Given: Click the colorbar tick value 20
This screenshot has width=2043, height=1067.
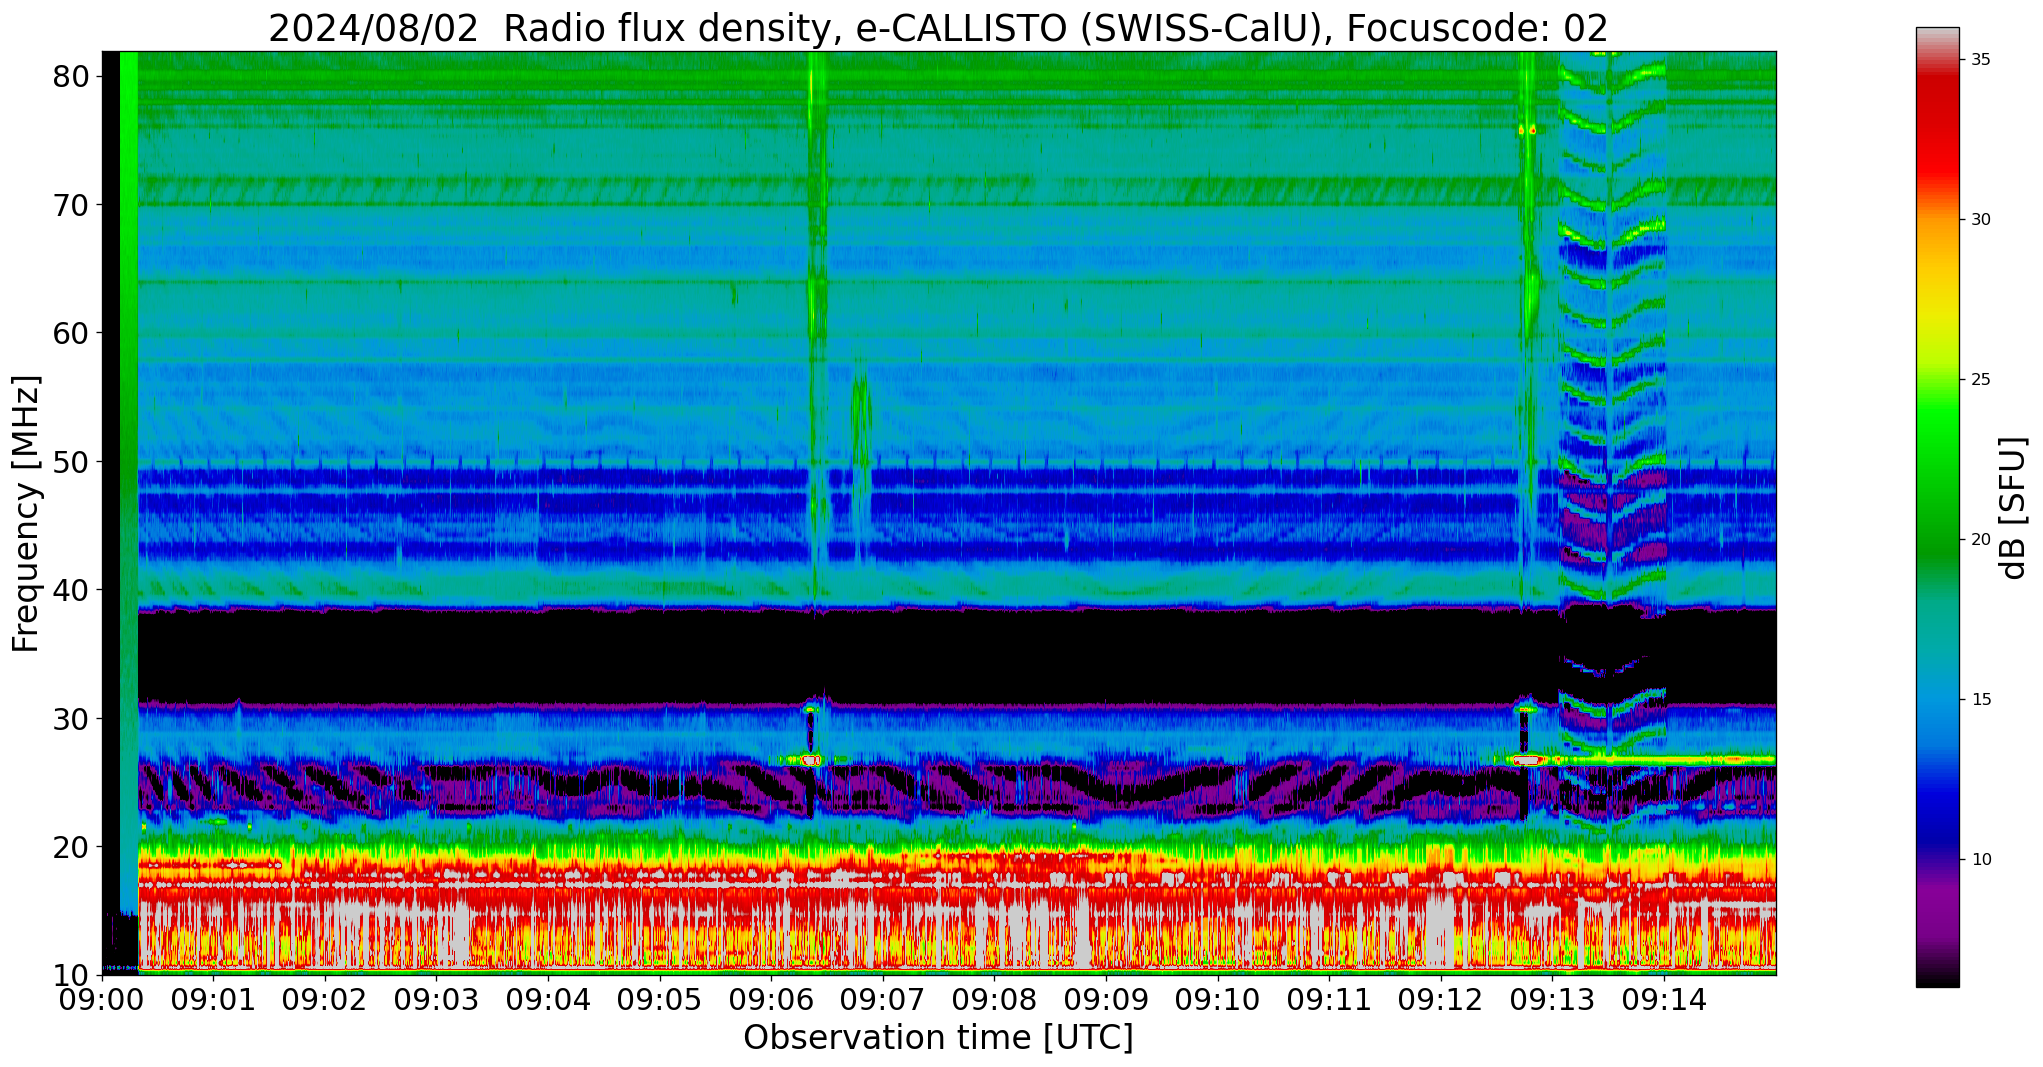Looking at the screenshot, I should [1980, 540].
